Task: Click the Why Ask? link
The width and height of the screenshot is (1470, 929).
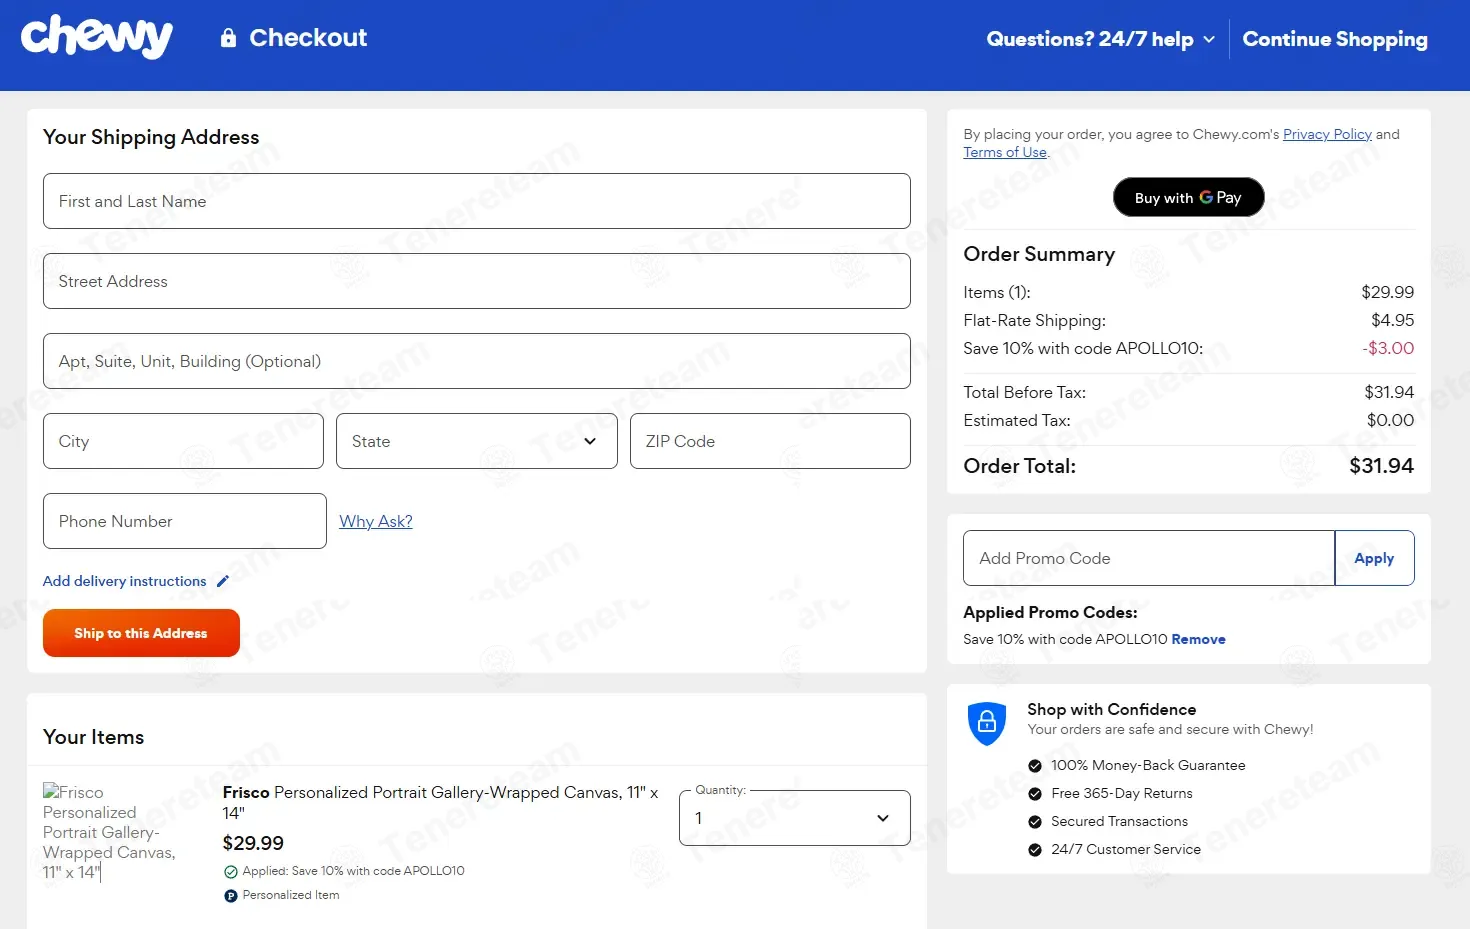Action: point(376,521)
